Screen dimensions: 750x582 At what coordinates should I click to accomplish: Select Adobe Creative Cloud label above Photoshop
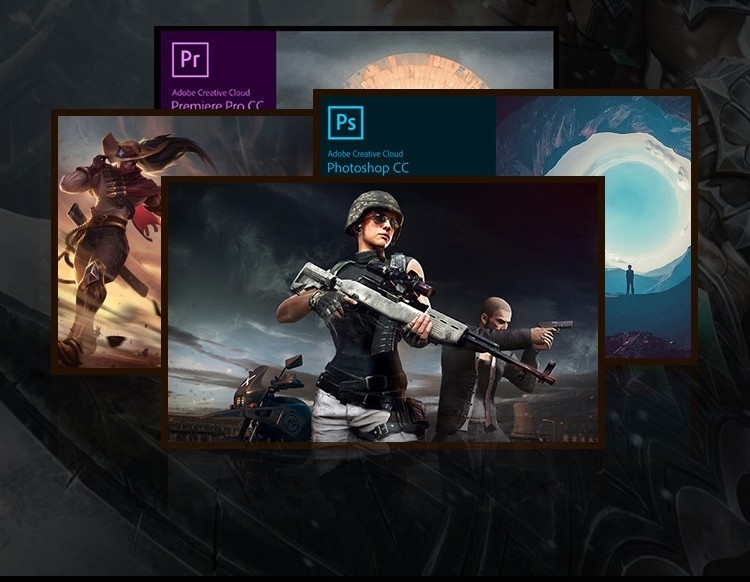[x=364, y=155]
